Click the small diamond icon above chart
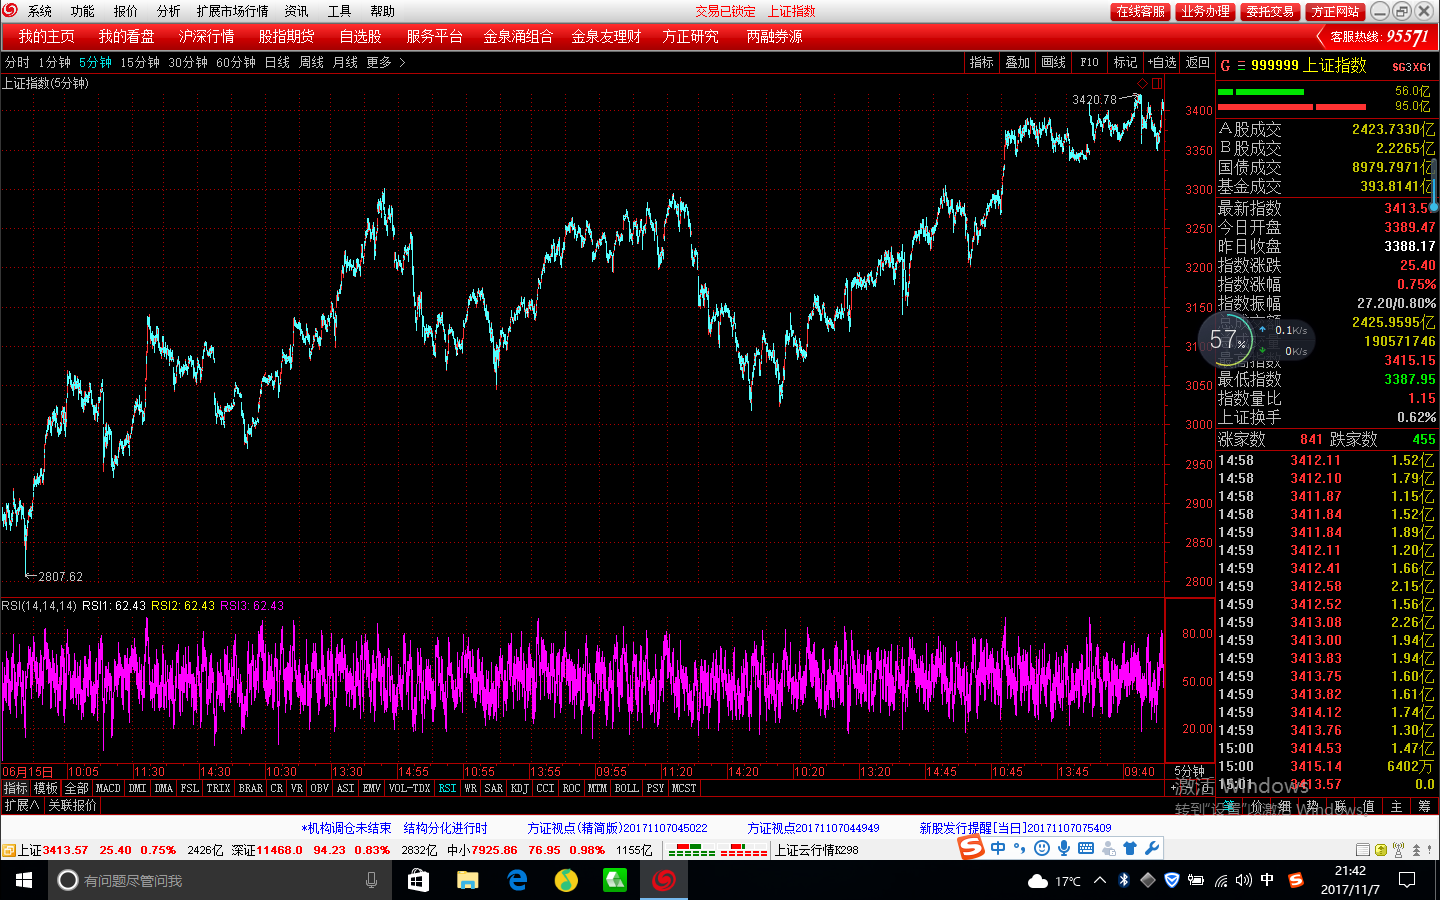Screen dimensions: 1440x900 [1143, 83]
